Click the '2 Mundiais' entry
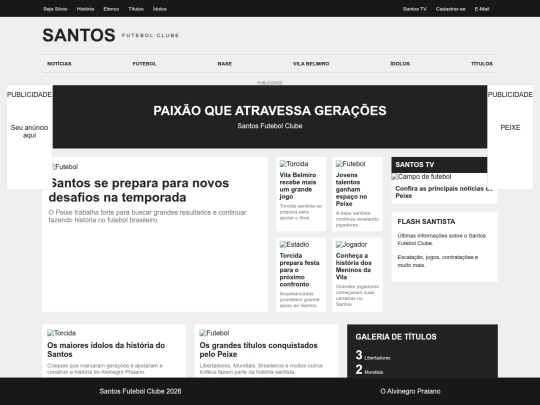540x405 pixels. (369, 370)
